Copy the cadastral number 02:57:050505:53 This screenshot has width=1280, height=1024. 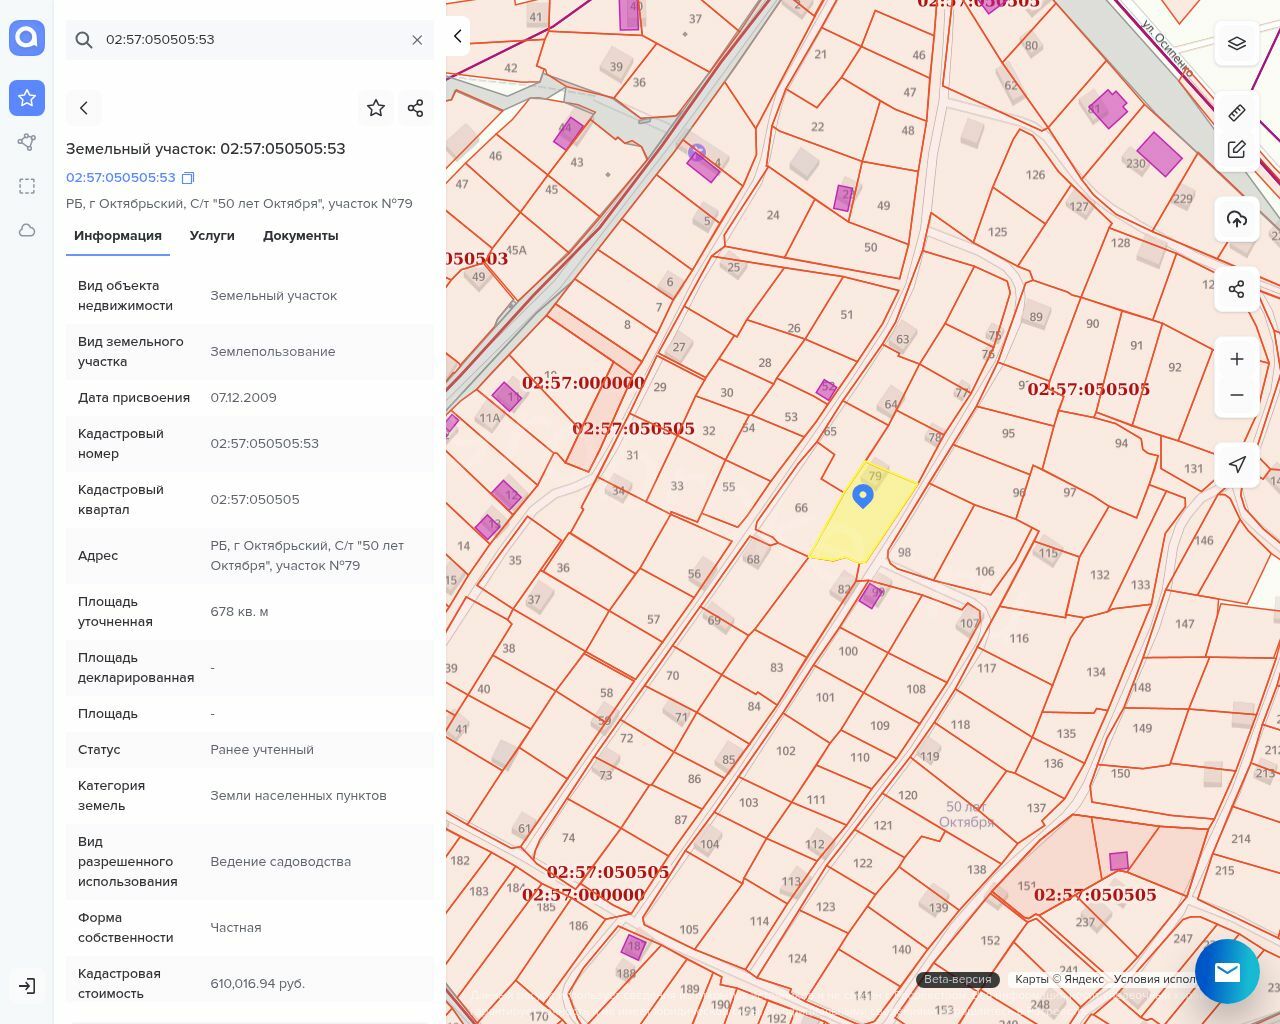pos(188,178)
